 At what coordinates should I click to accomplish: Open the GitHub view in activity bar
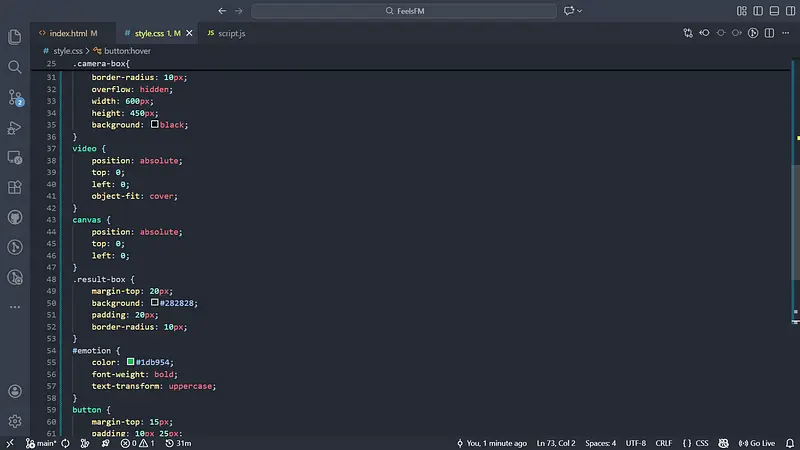pyautogui.click(x=15, y=217)
